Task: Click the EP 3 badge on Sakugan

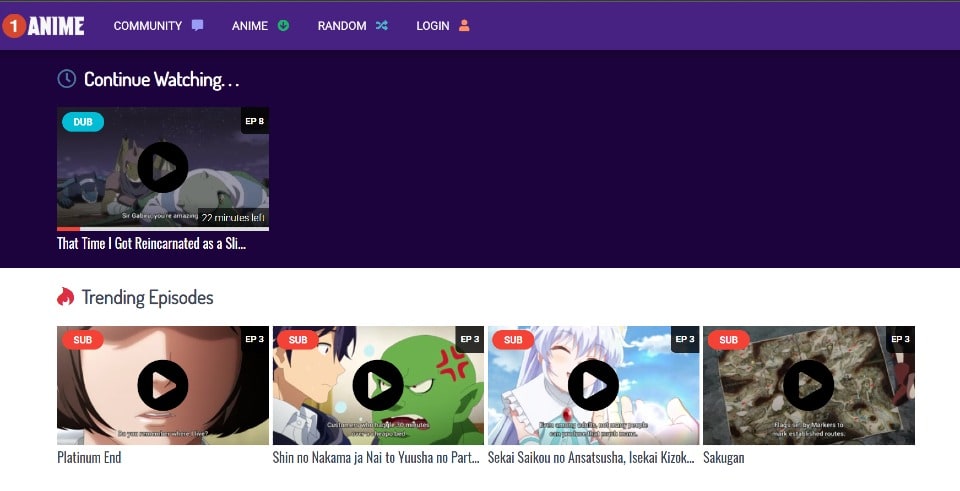Action: pos(901,339)
